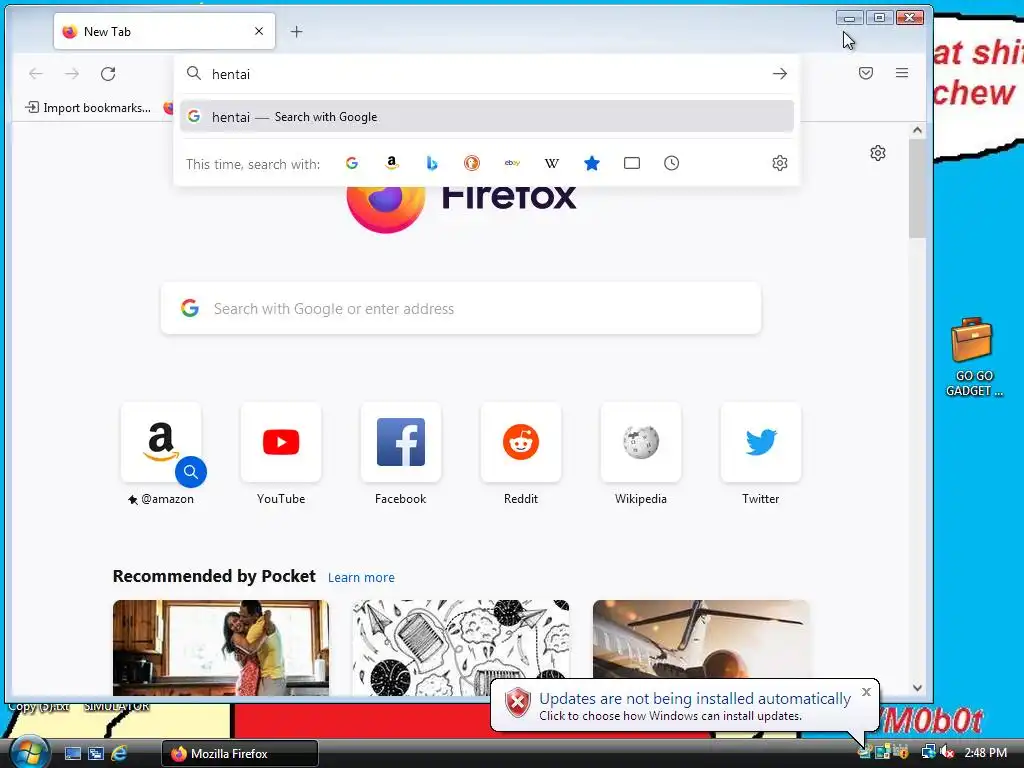Follow the Pocket Learn more link

361,577
